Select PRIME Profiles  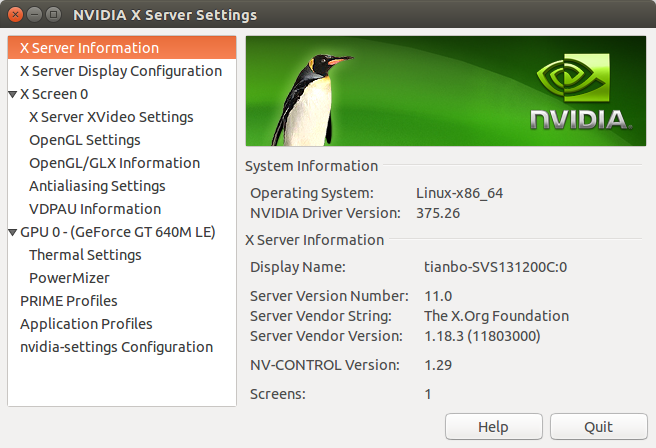[x=122, y=301]
